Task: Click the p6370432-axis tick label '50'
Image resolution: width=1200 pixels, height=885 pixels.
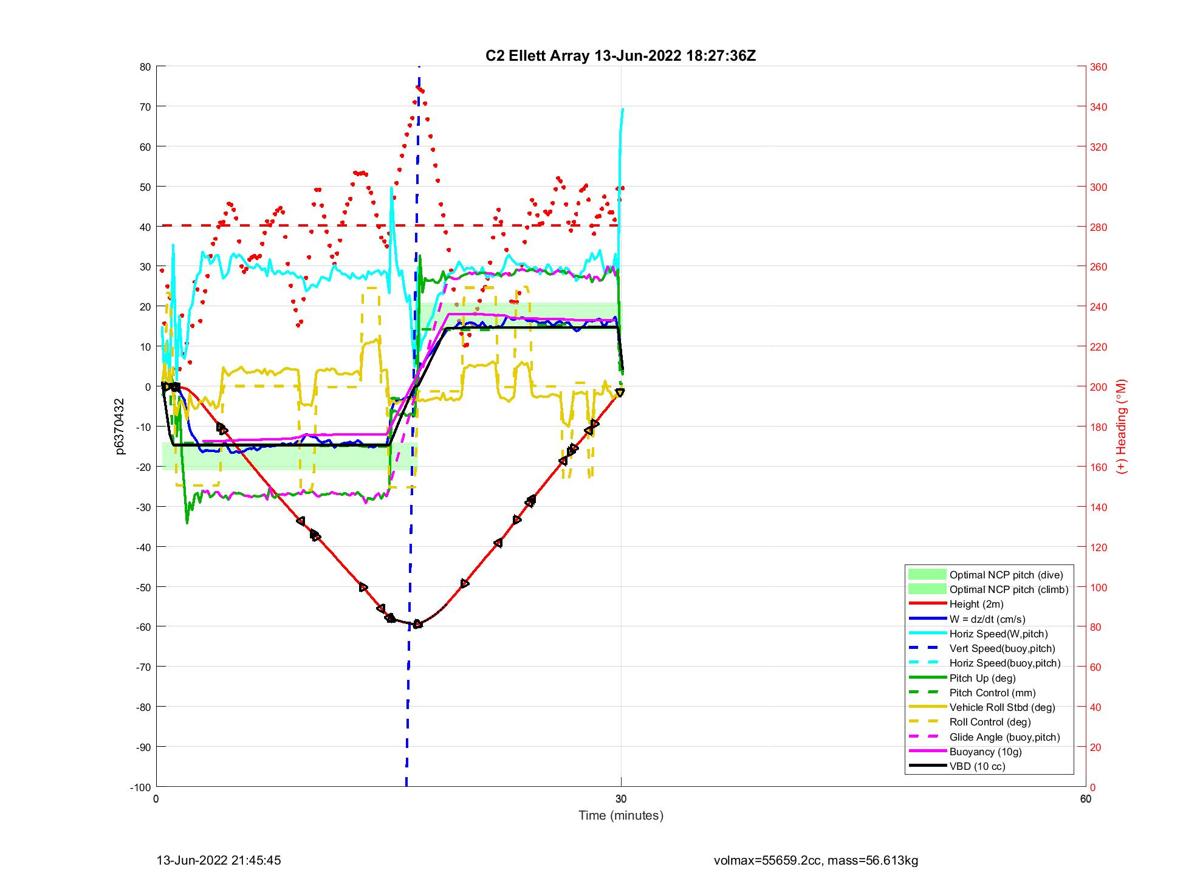Action: [145, 187]
